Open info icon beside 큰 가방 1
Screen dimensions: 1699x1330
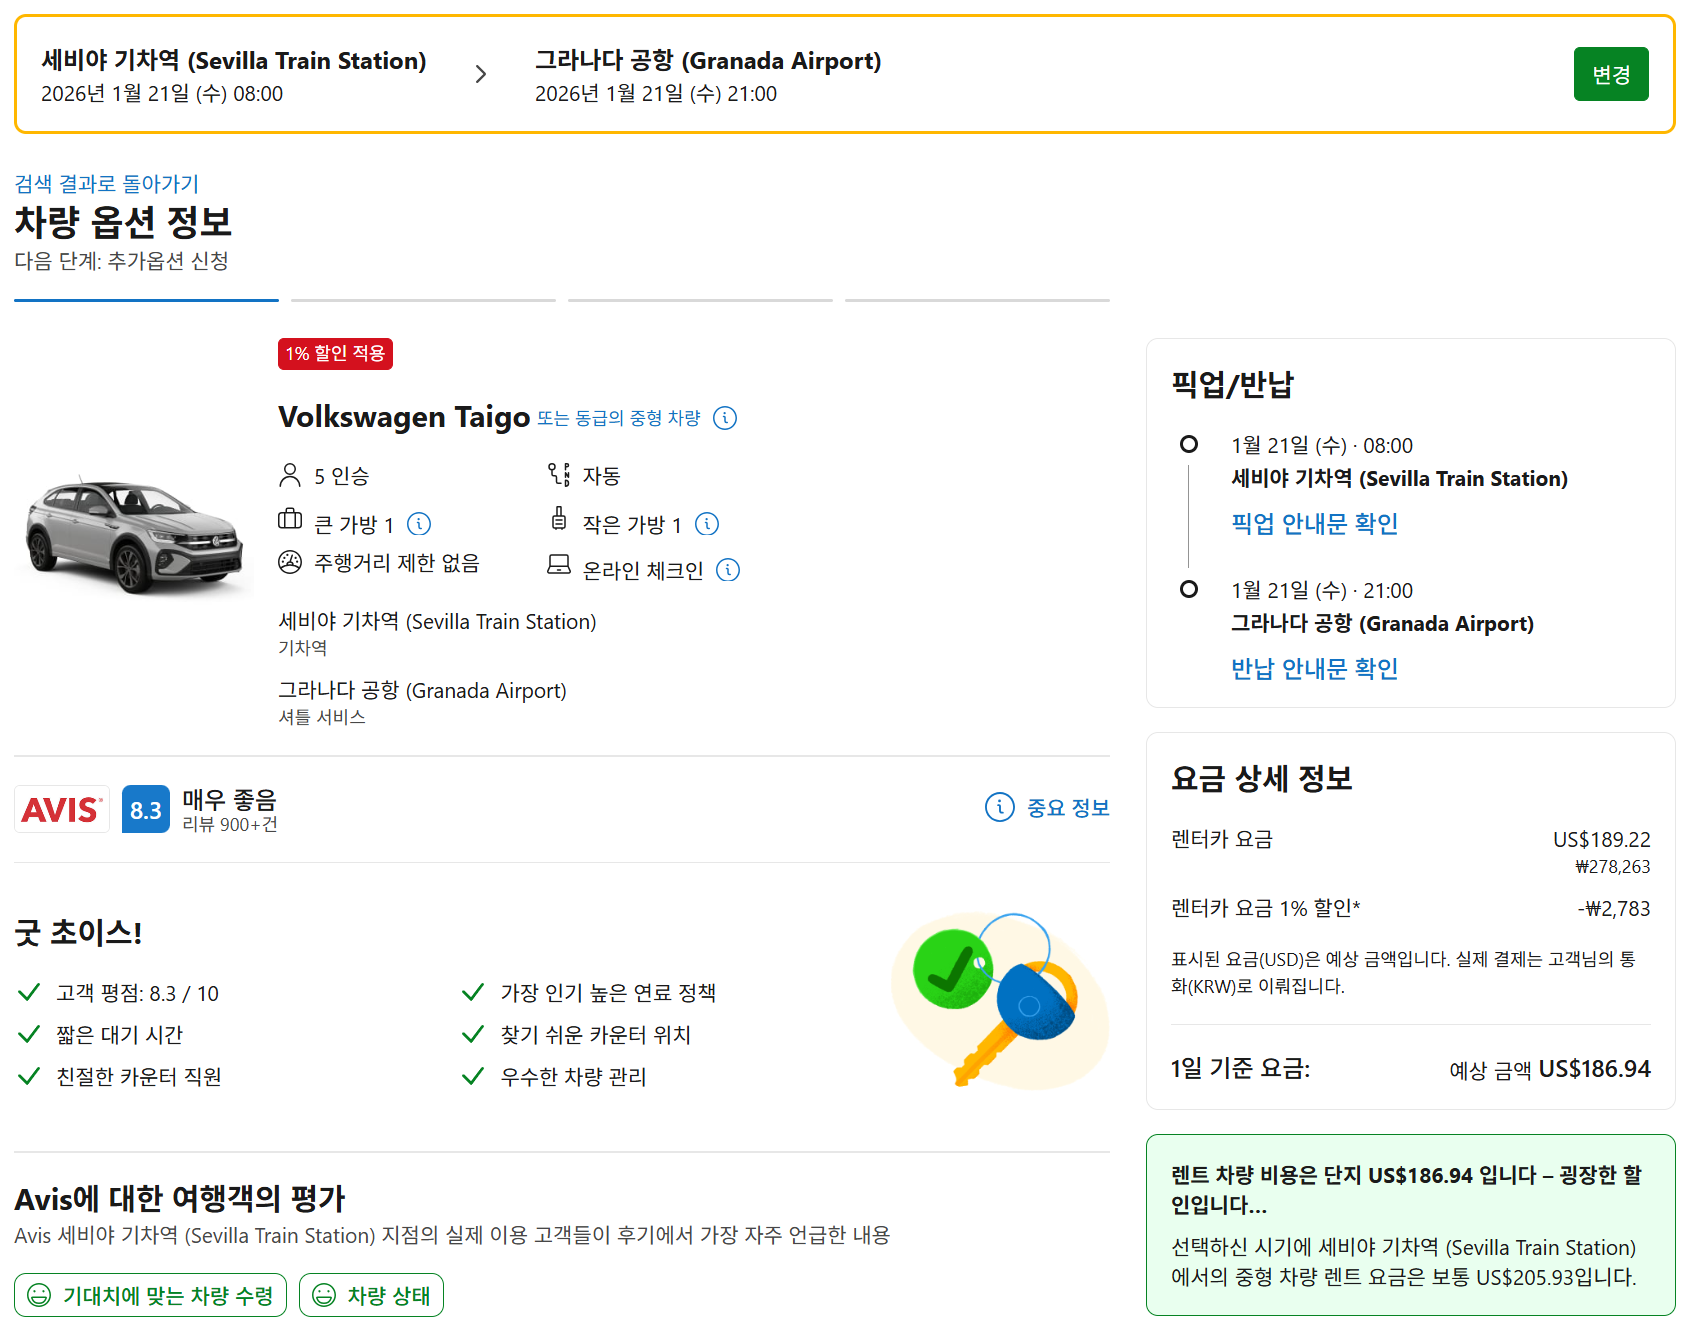click(420, 524)
